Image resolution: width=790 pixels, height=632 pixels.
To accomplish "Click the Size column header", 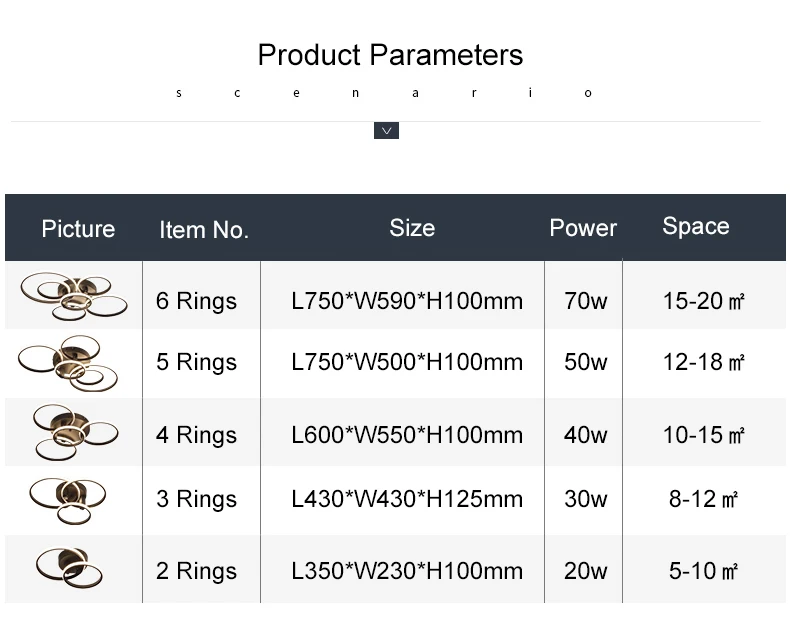I will pyautogui.click(x=412, y=228).
